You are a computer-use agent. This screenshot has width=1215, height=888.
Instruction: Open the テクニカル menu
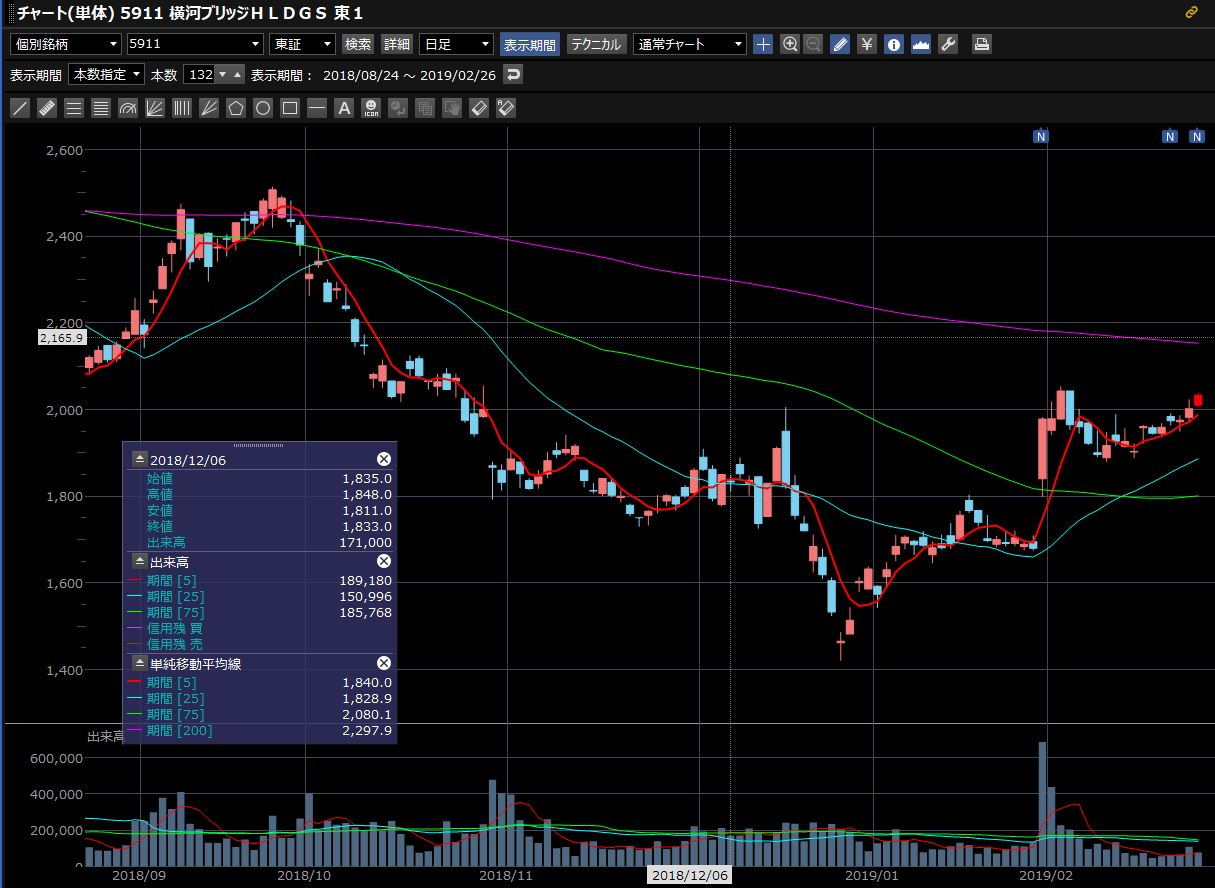coord(597,44)
